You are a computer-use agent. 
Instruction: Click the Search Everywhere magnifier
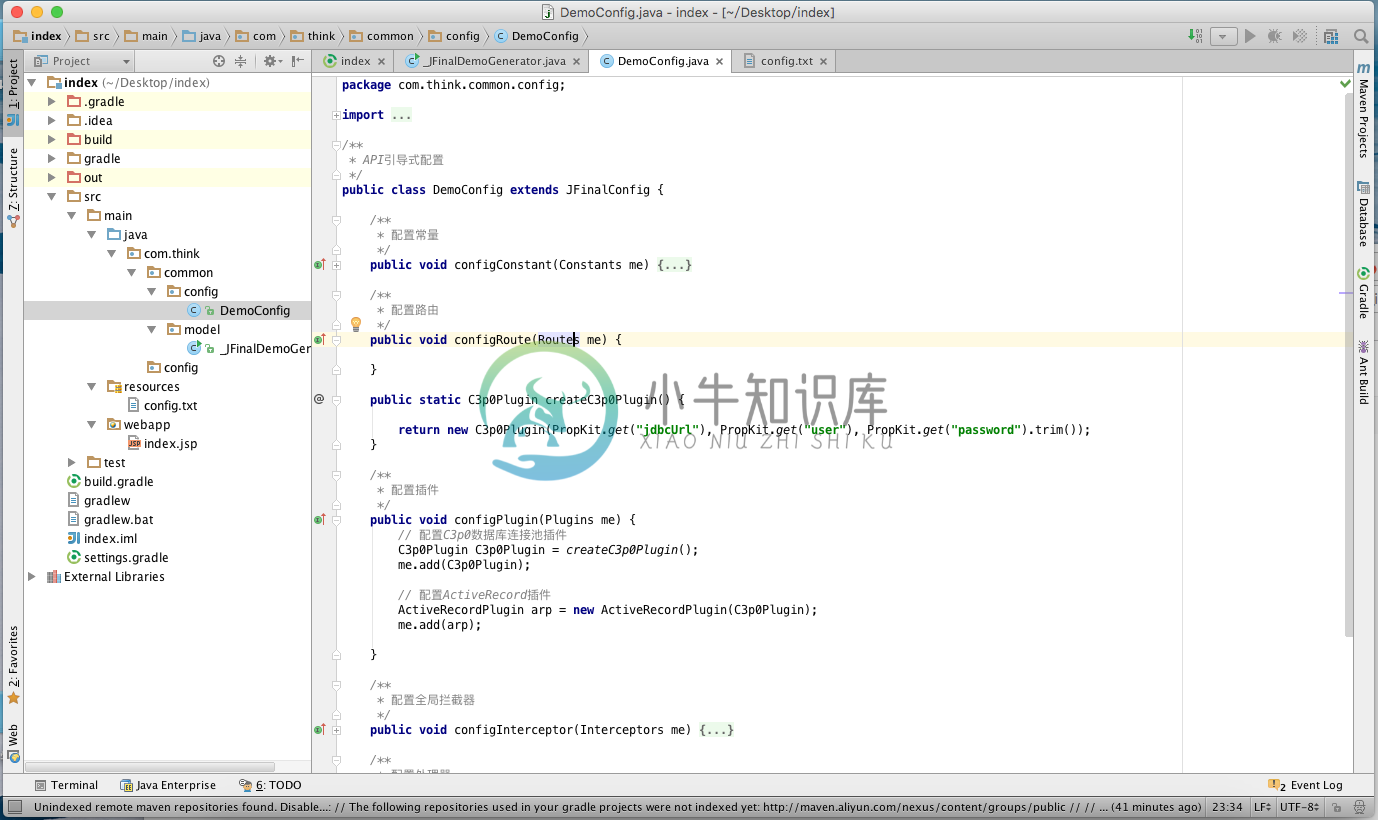pyautogui.click(x=1361, y=36)
